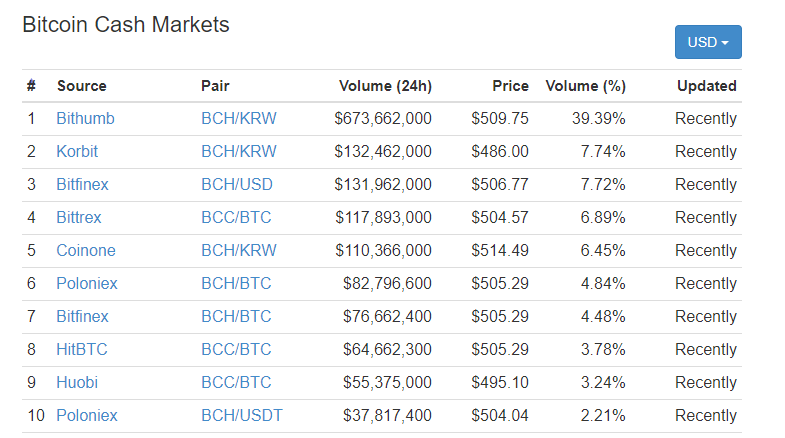The image size is (785, 438).
Task: Open Poloniex source in row 10
Action: 87,416
